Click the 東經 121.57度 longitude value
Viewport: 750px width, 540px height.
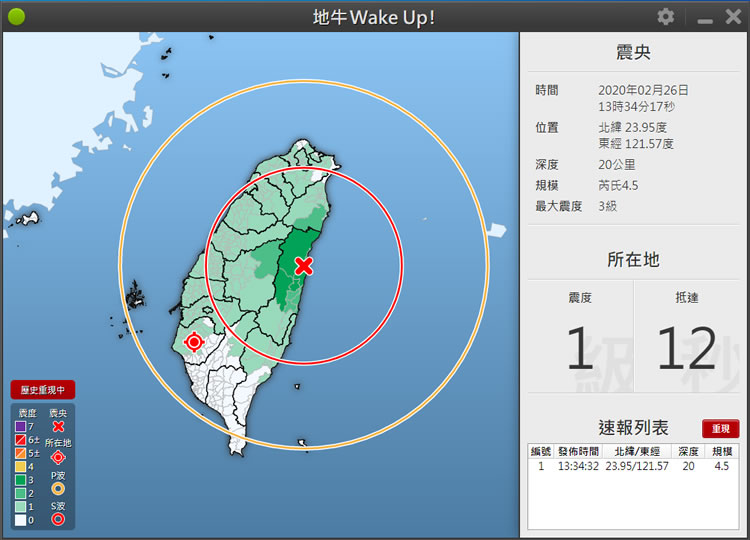tap(636, 143)
